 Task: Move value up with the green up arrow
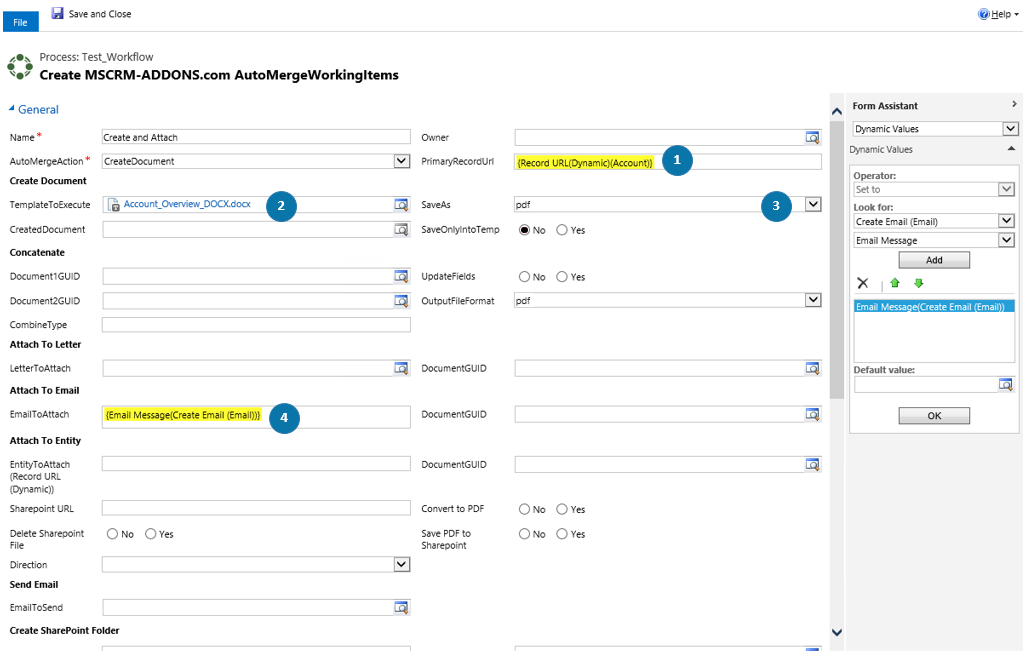coord(895,283)
